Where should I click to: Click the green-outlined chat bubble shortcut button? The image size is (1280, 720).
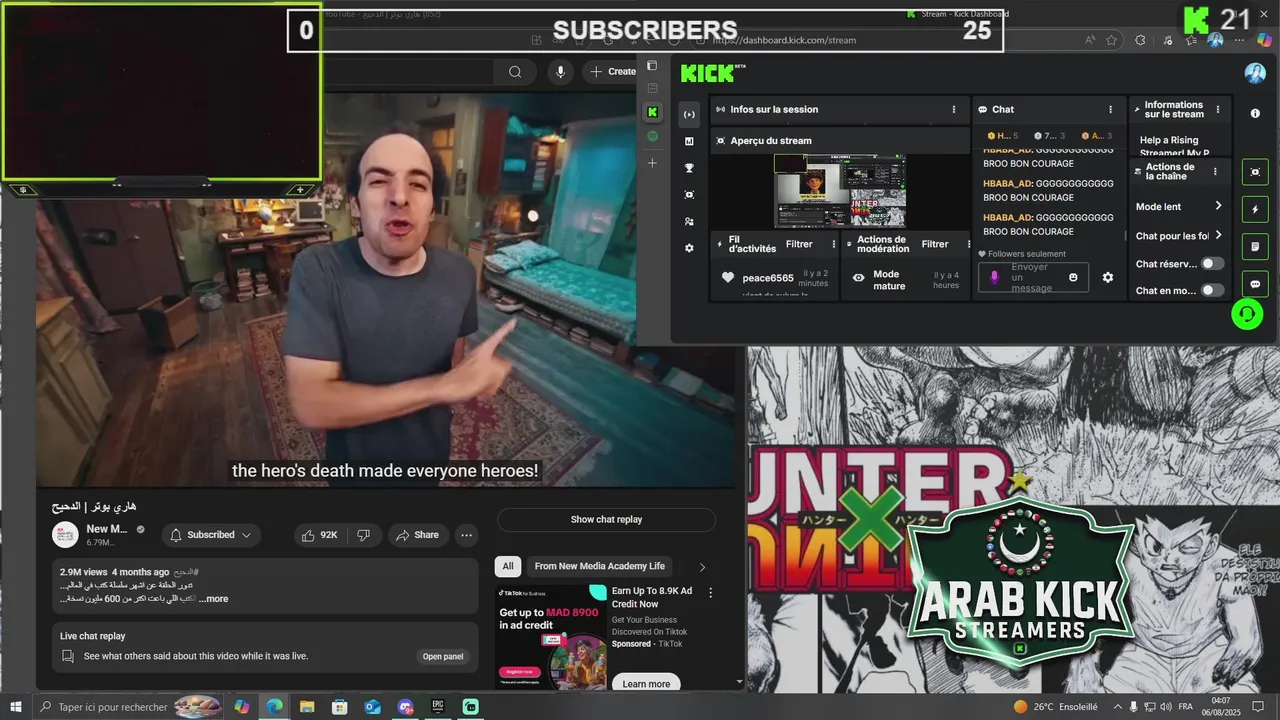pos(1255,284)
